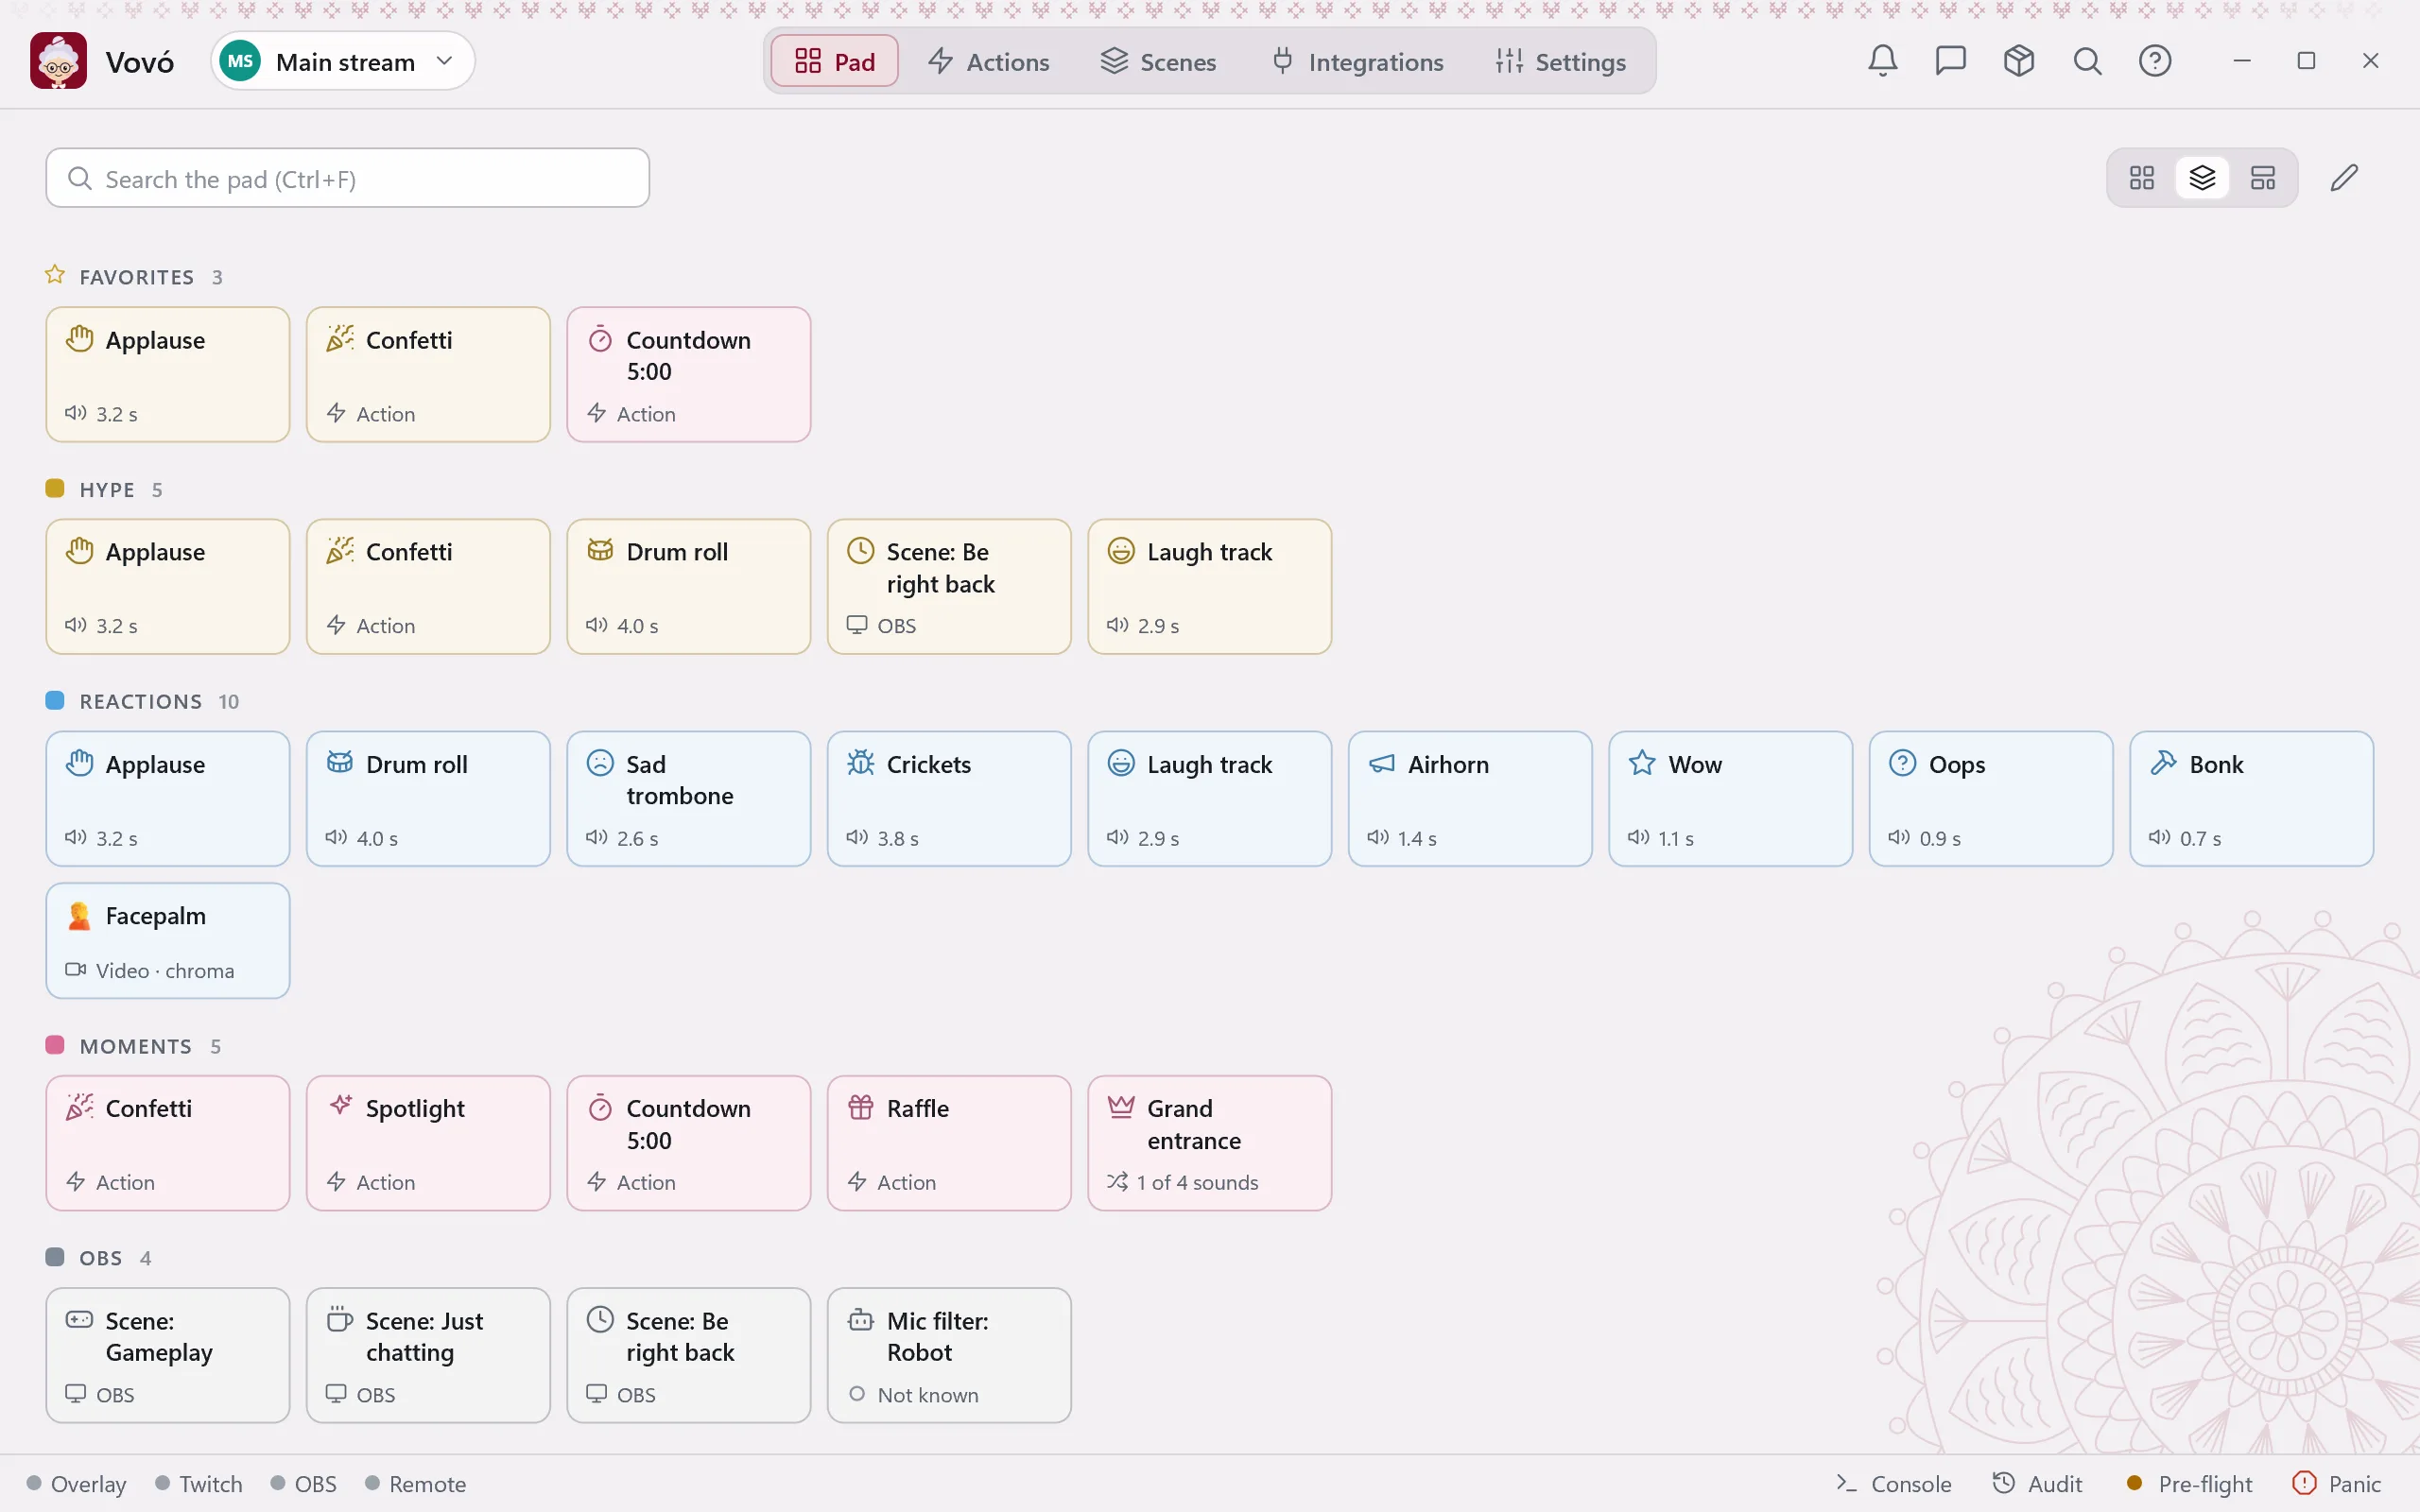Click the magnifier search icon in header
This screenshot has height=1512, width=2420.
click(2086, 61)
